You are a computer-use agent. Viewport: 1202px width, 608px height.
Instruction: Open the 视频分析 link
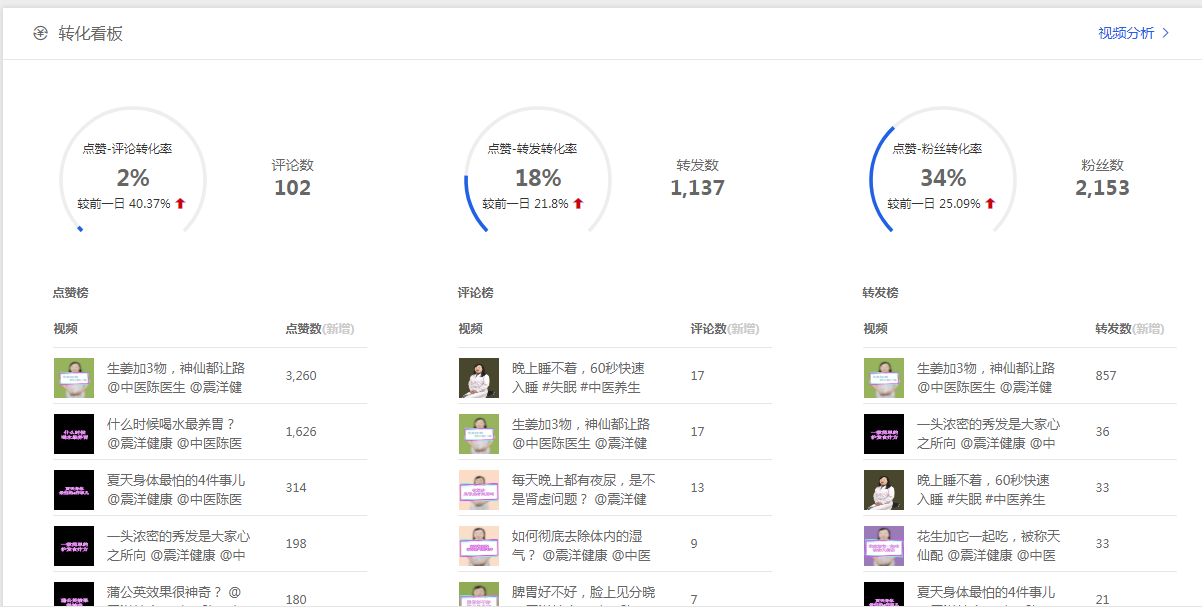click(1126, 33)
